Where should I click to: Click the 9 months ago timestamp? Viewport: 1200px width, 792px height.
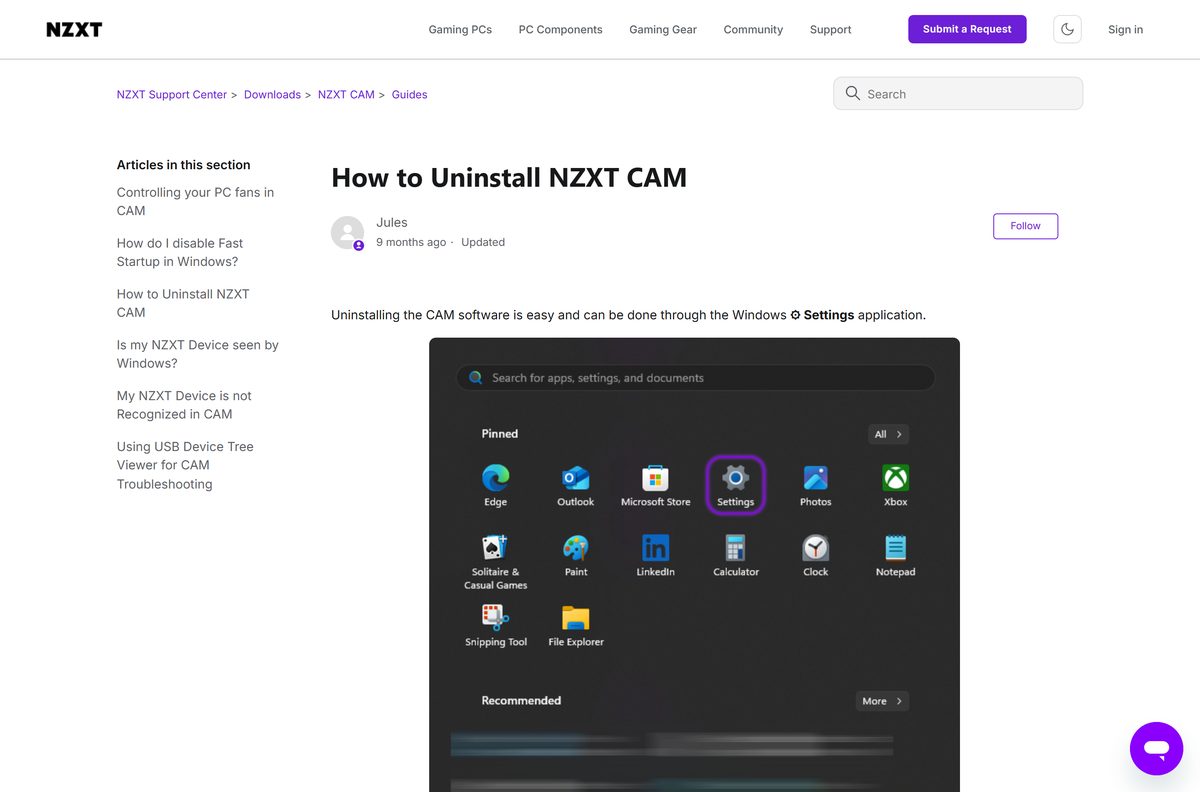coord(411,242)
